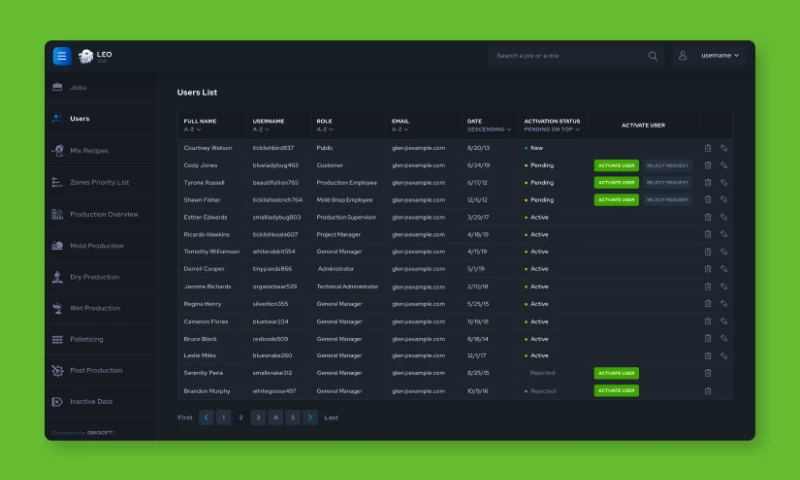Edit Shawn Fisher with pencil icon
Viewport: 800px width, 480px height.
click(723, 200)
